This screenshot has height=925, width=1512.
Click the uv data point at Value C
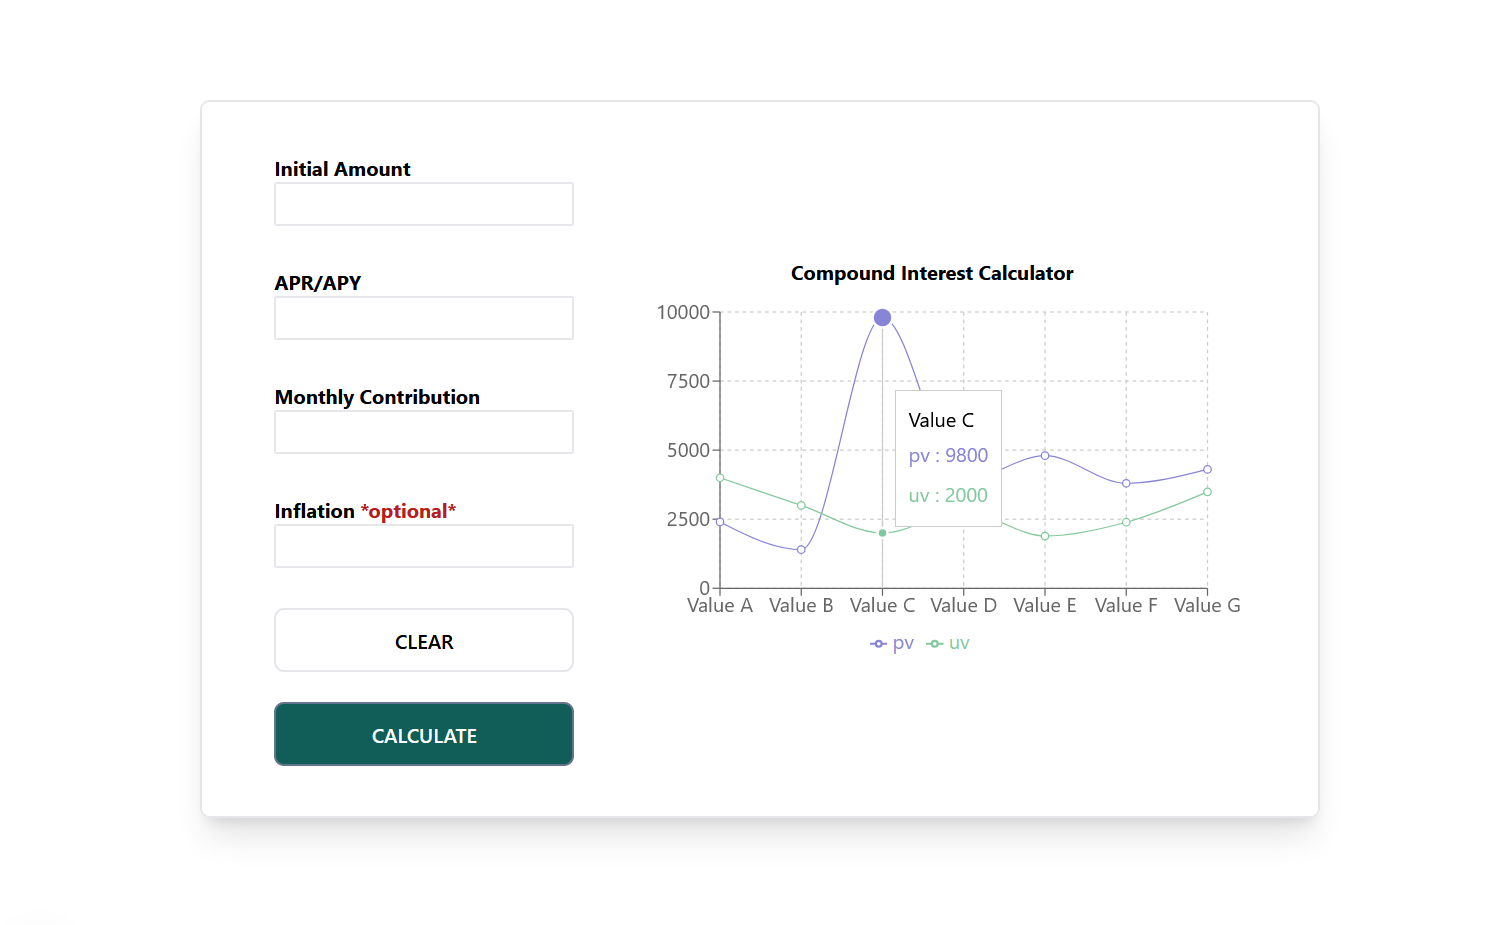coord(881,533)
